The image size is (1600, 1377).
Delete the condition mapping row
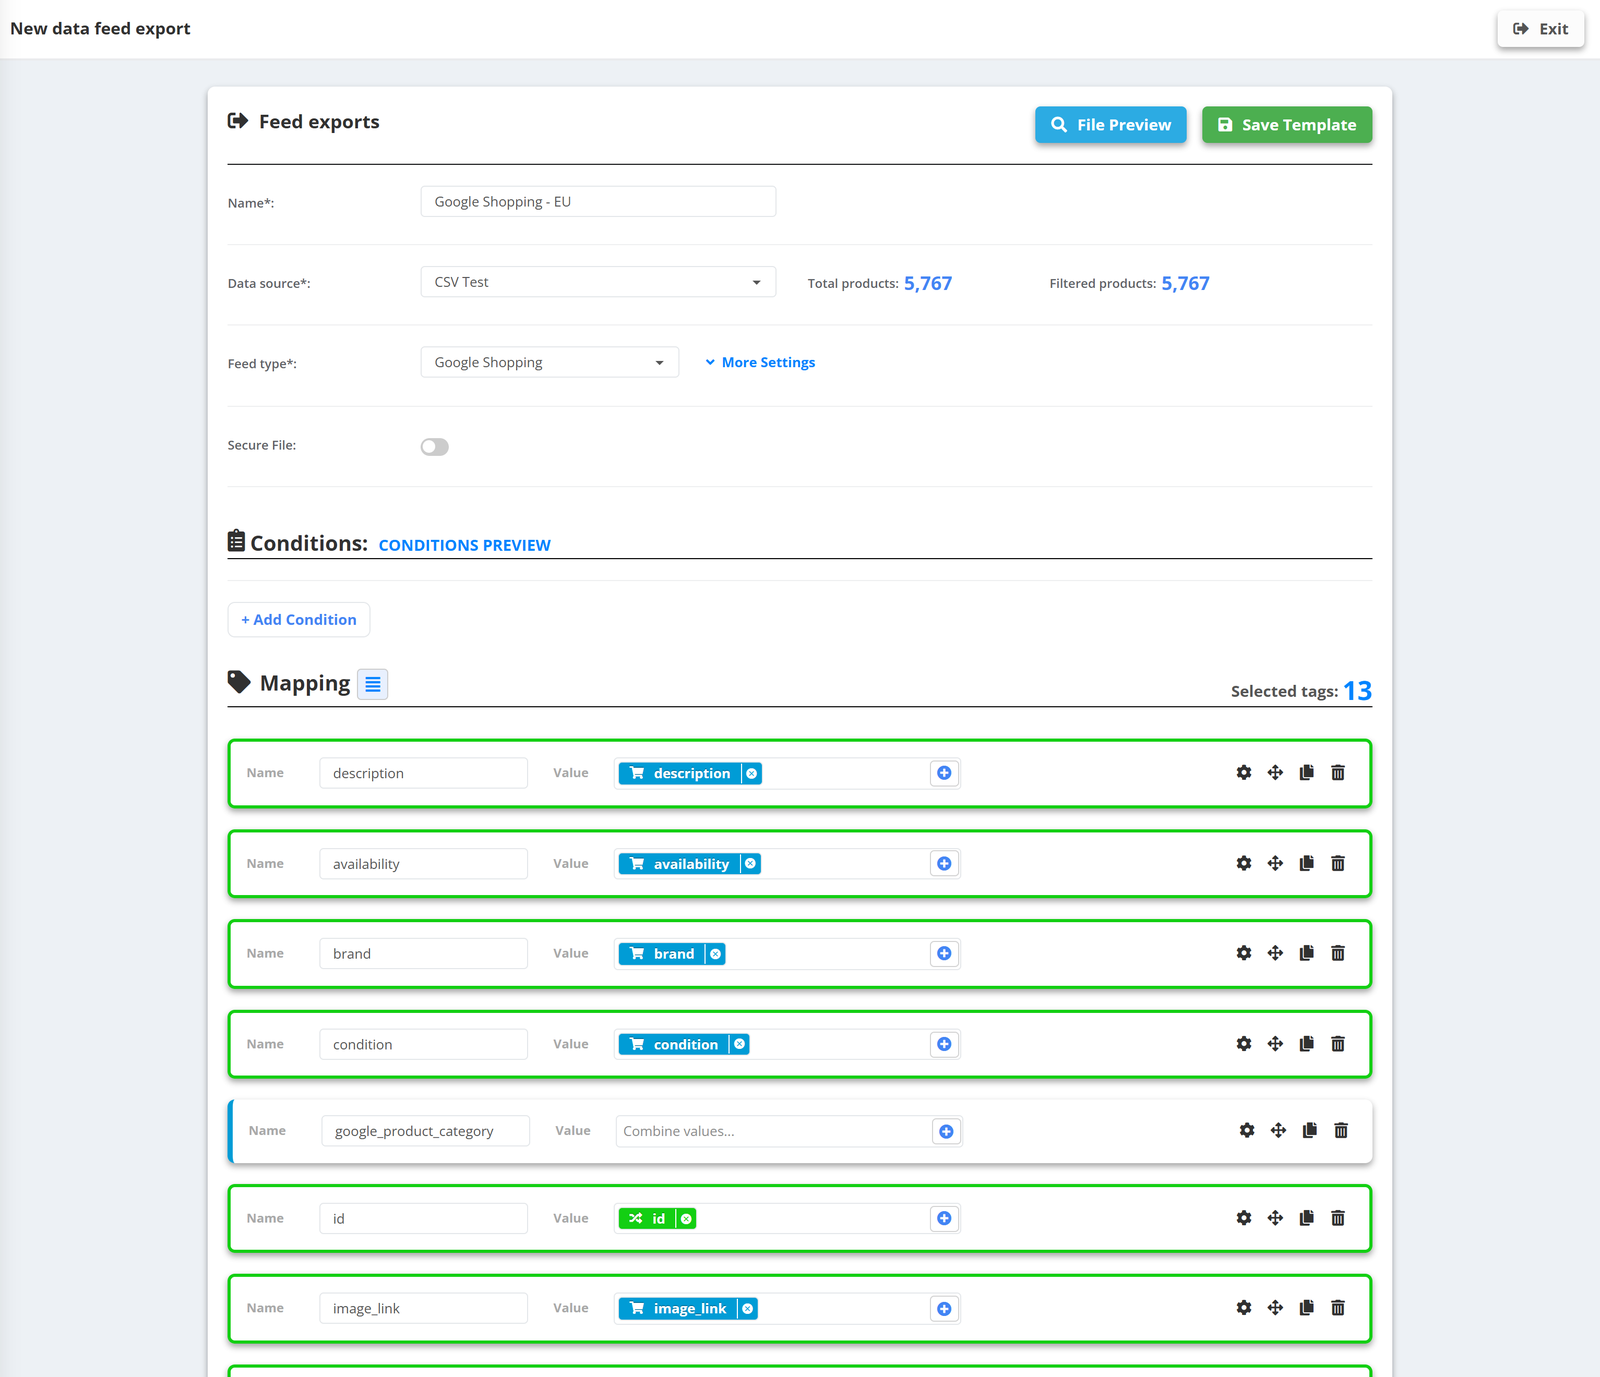1338,1044
